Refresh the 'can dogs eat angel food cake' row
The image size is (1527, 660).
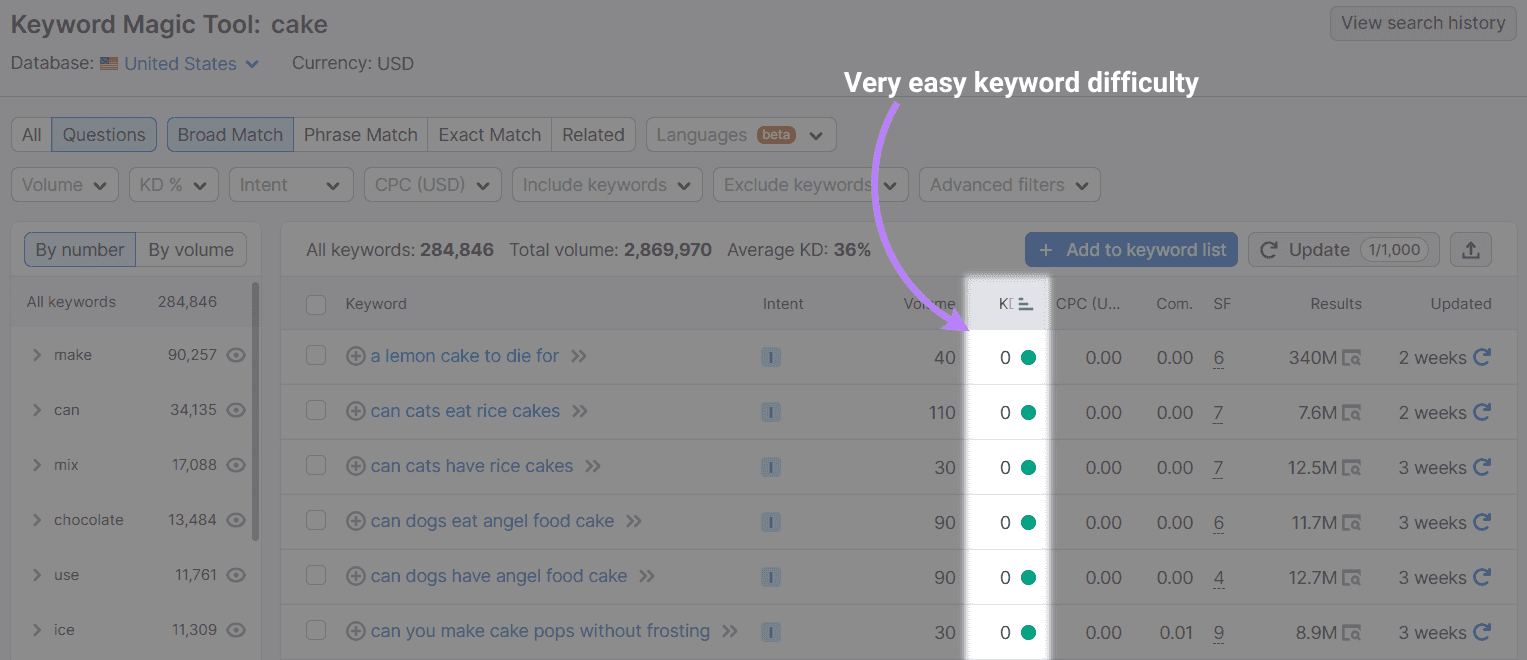pyautogui.click(x=1482, y=522)
